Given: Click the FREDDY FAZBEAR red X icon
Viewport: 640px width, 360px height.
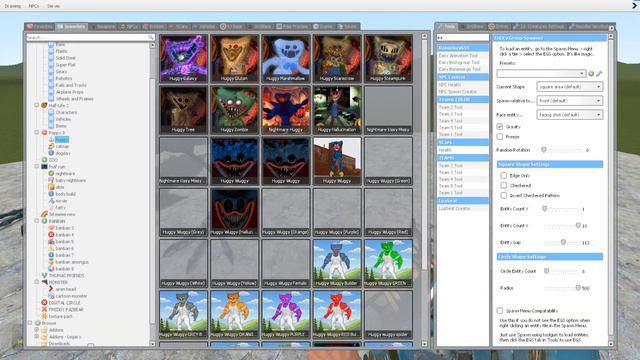Looking at the screenshot, I should (x=44, y=309).
